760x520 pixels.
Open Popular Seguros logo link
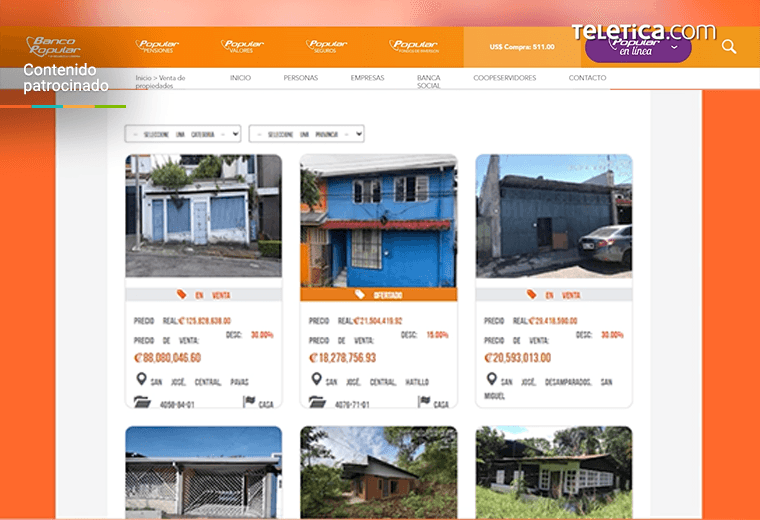click(x=327, y=46)
